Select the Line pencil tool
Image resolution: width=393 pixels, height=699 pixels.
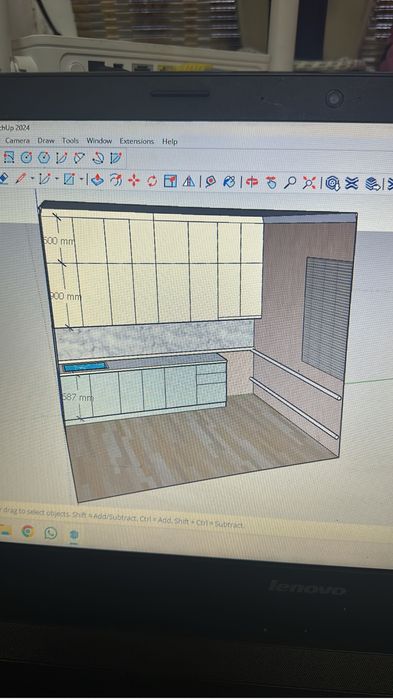(x=20, y=179)
